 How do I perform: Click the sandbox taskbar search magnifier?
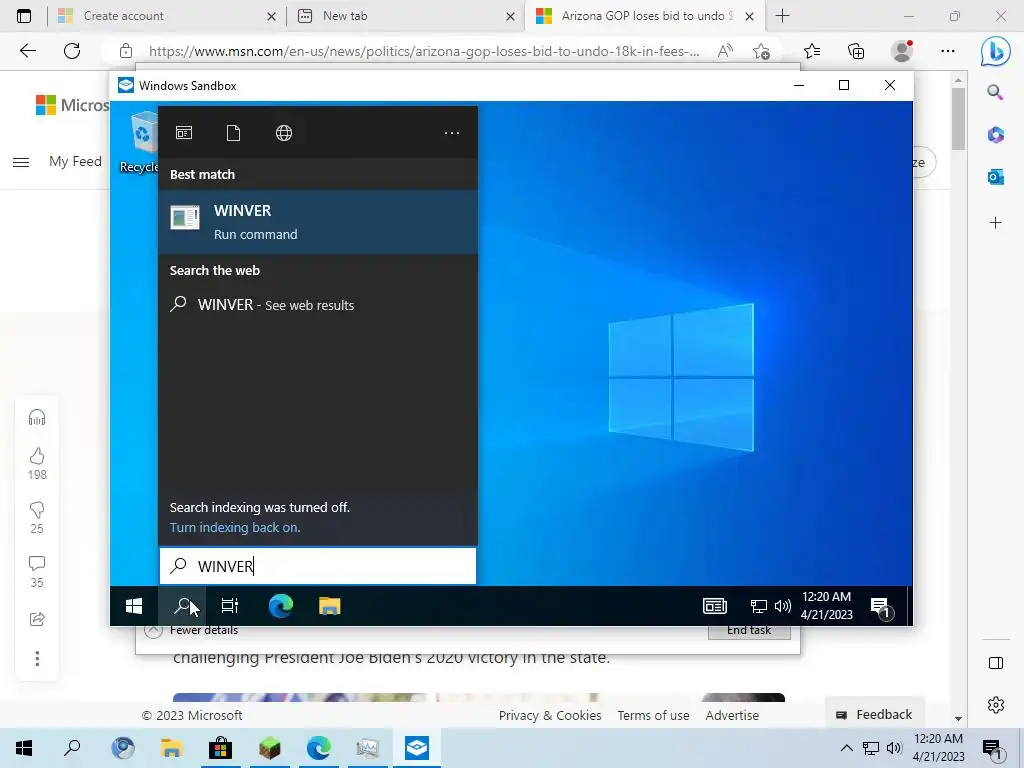pyautogui.click(x=182, y=606)
